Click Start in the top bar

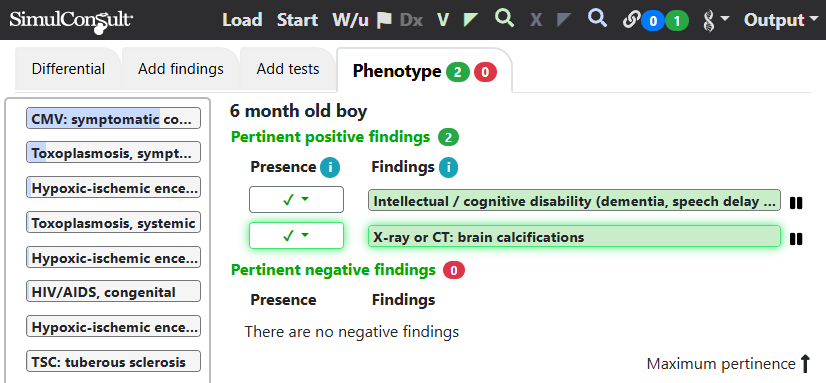pyautogui.click(x=298, y=20)
